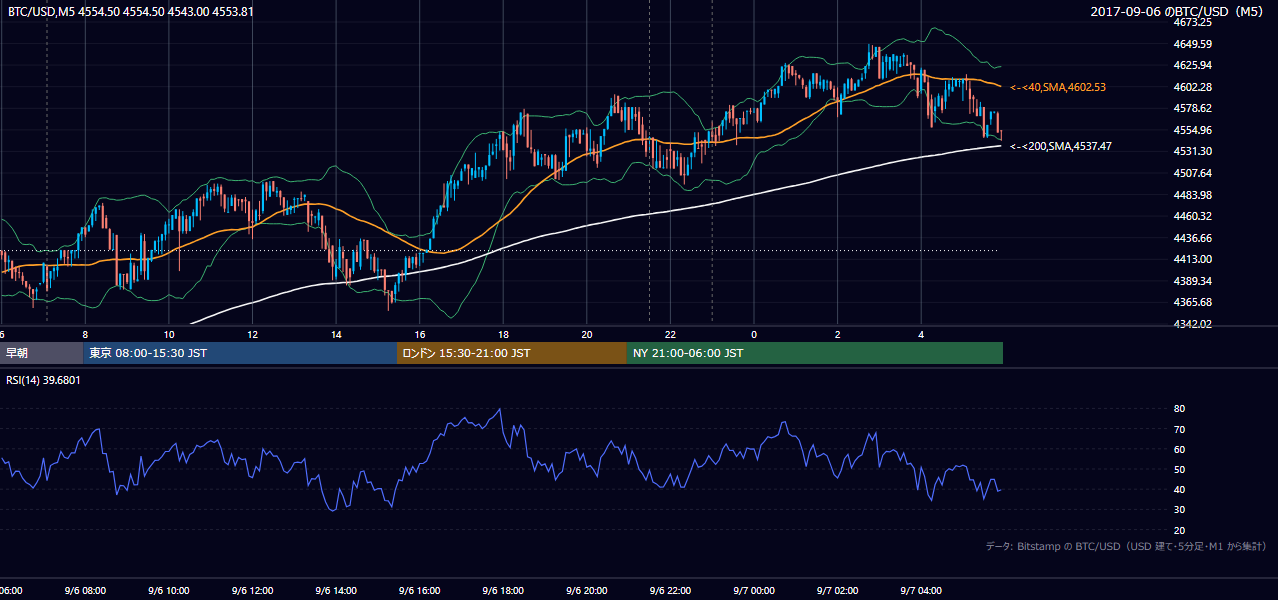Click price axis label 4673.25

tap(1194, 22)
